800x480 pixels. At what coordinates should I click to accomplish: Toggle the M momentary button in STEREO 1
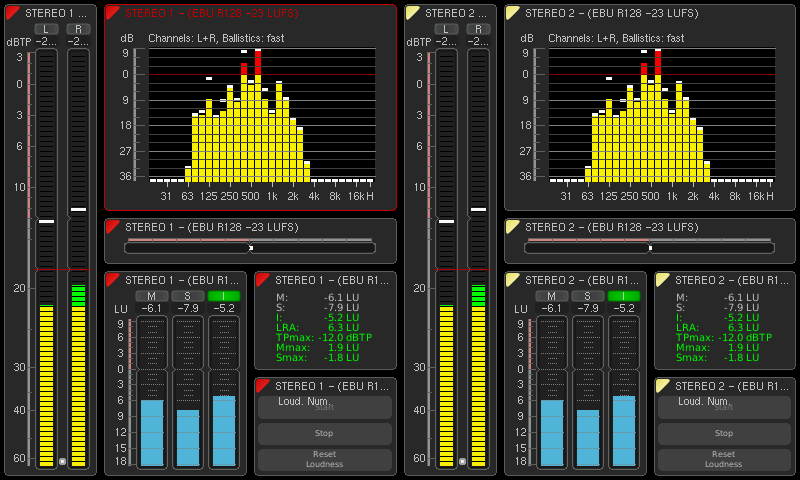click(152, 296)
